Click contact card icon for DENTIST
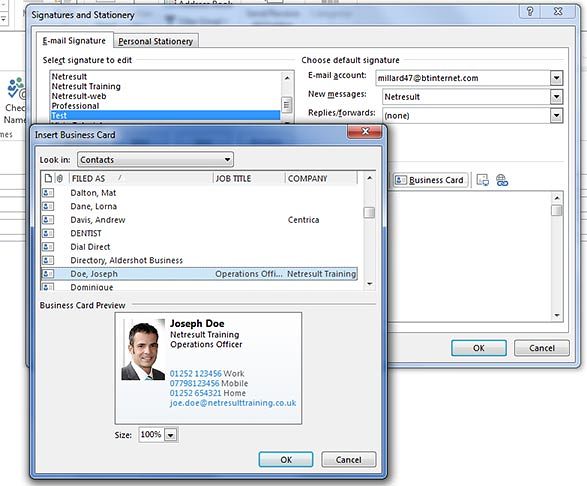The image size is (587, 486). pos(48,233)
